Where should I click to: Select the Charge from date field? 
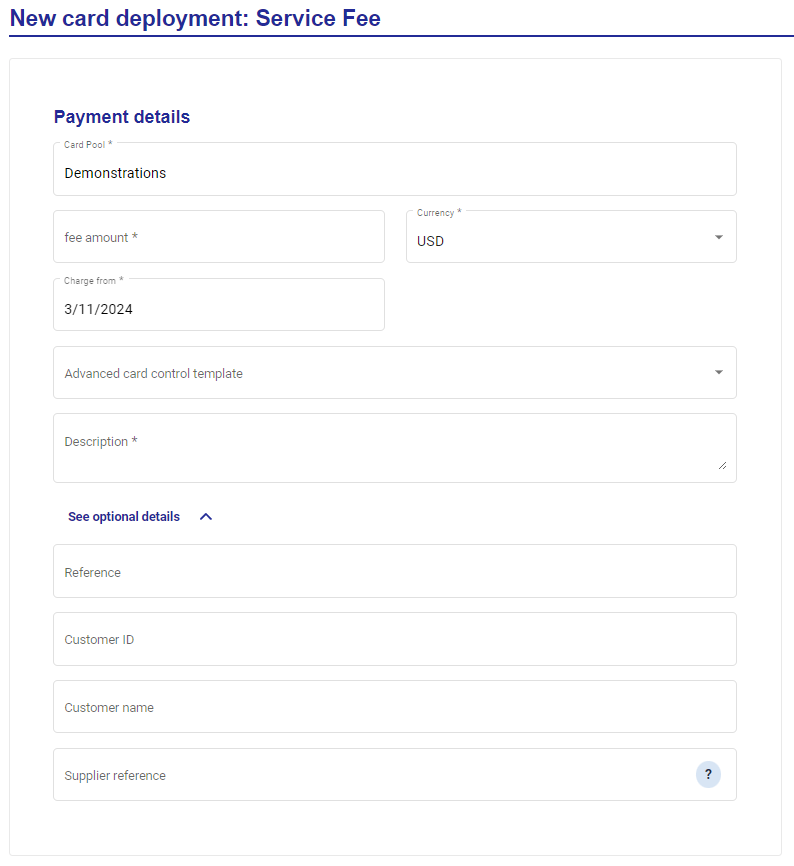[x=219, y=304]
